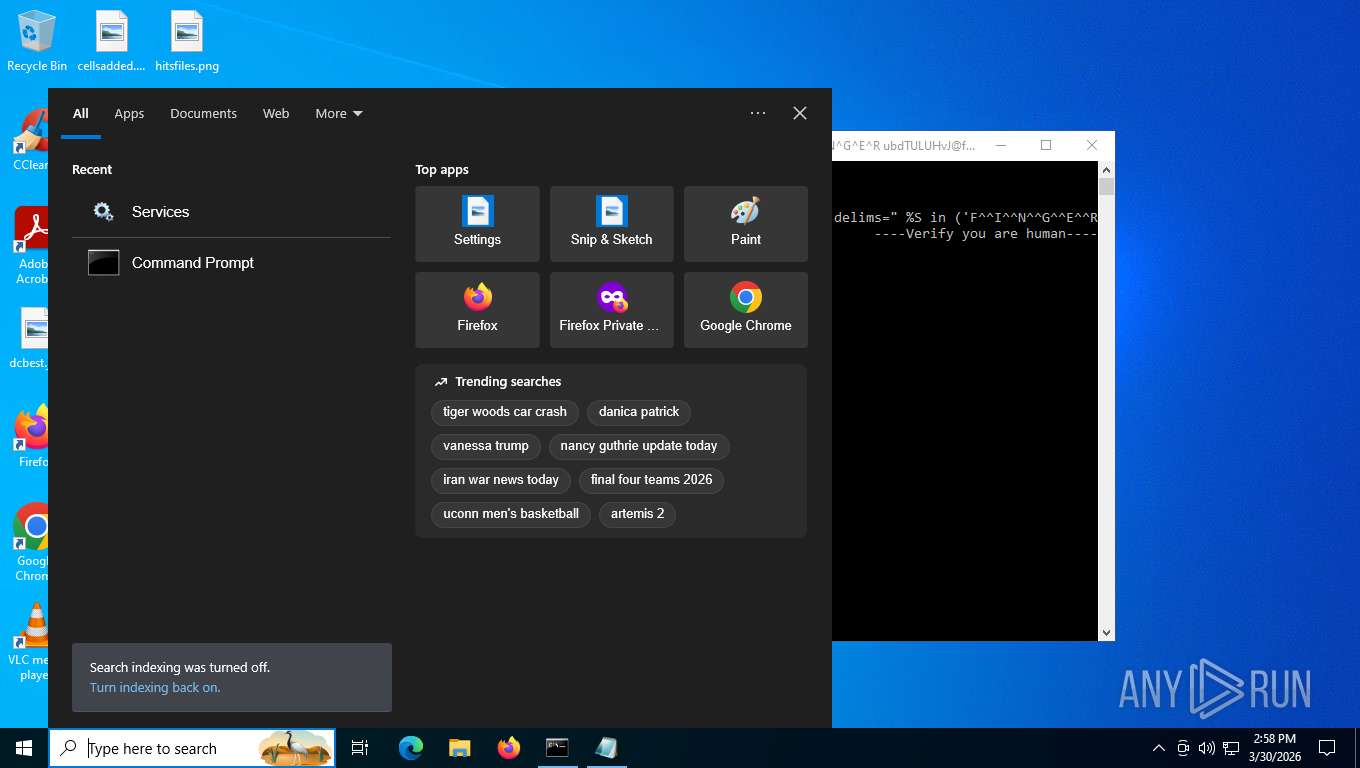Screen dimensions: 1360x768
Task: Launch Google Chrome tile
Action: point(745,310)
